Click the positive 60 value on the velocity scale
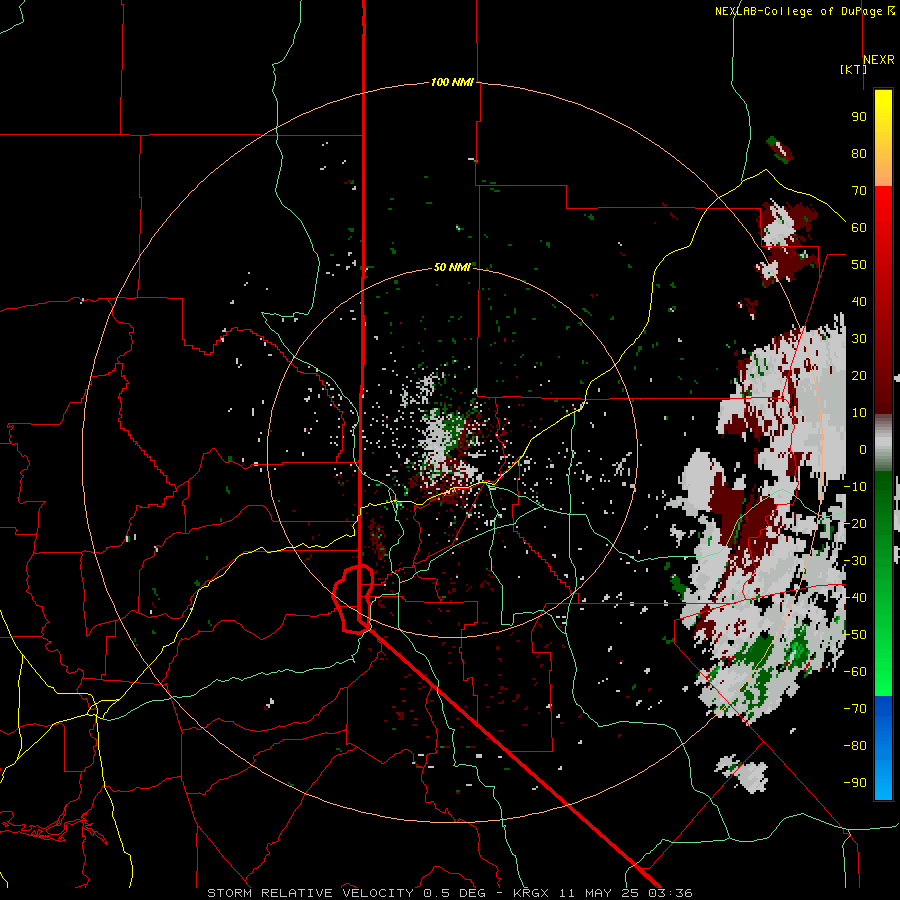Image resolution: width=900 pixels, height=900 pixels. coord(859,227)
